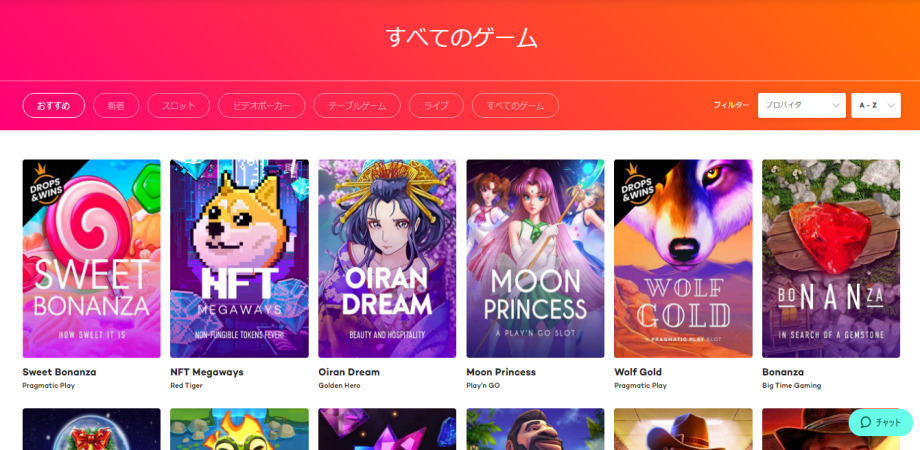This screenshot has height=450, width=920.
Task: Select the おすすめ category tab
Action: (x=54, y=106)
